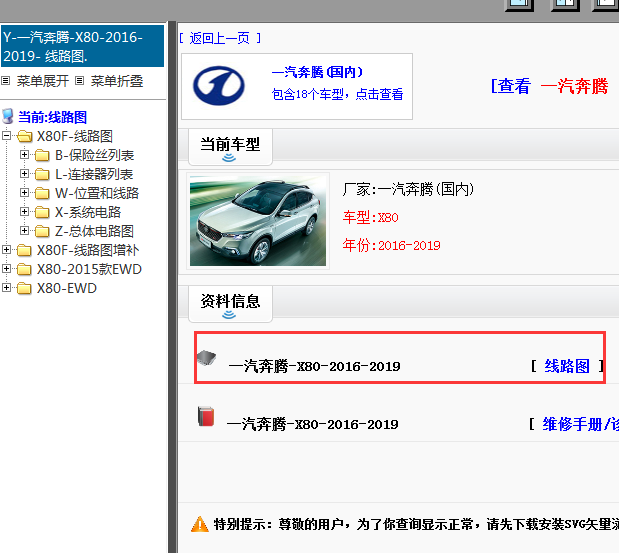
Task: Select X80-EWD in the tree
Action: click(67, 288)
